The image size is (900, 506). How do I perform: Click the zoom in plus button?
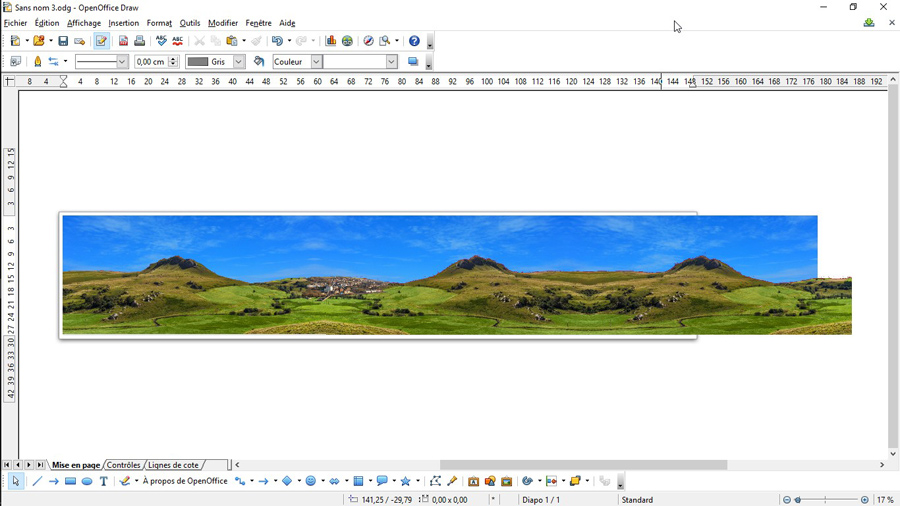865,500
